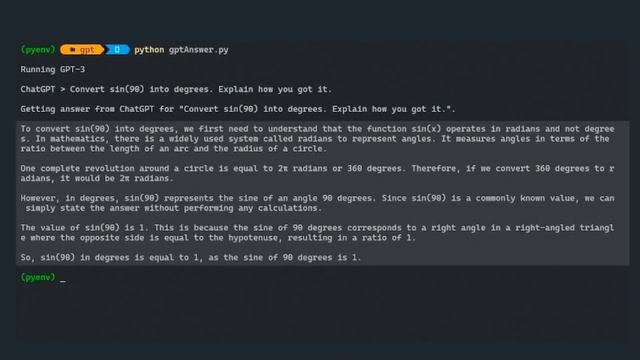Click the green (pyenv) label on command line

coord(38,50)
